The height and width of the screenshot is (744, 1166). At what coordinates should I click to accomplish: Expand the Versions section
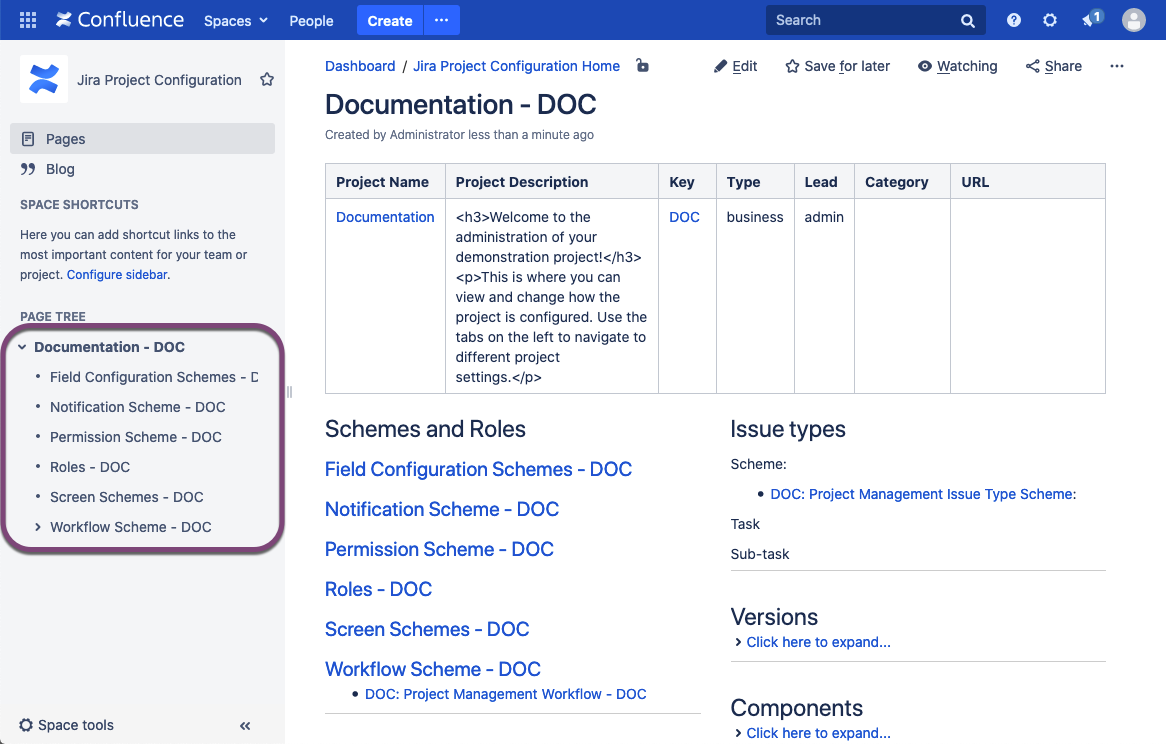[812, 642]
